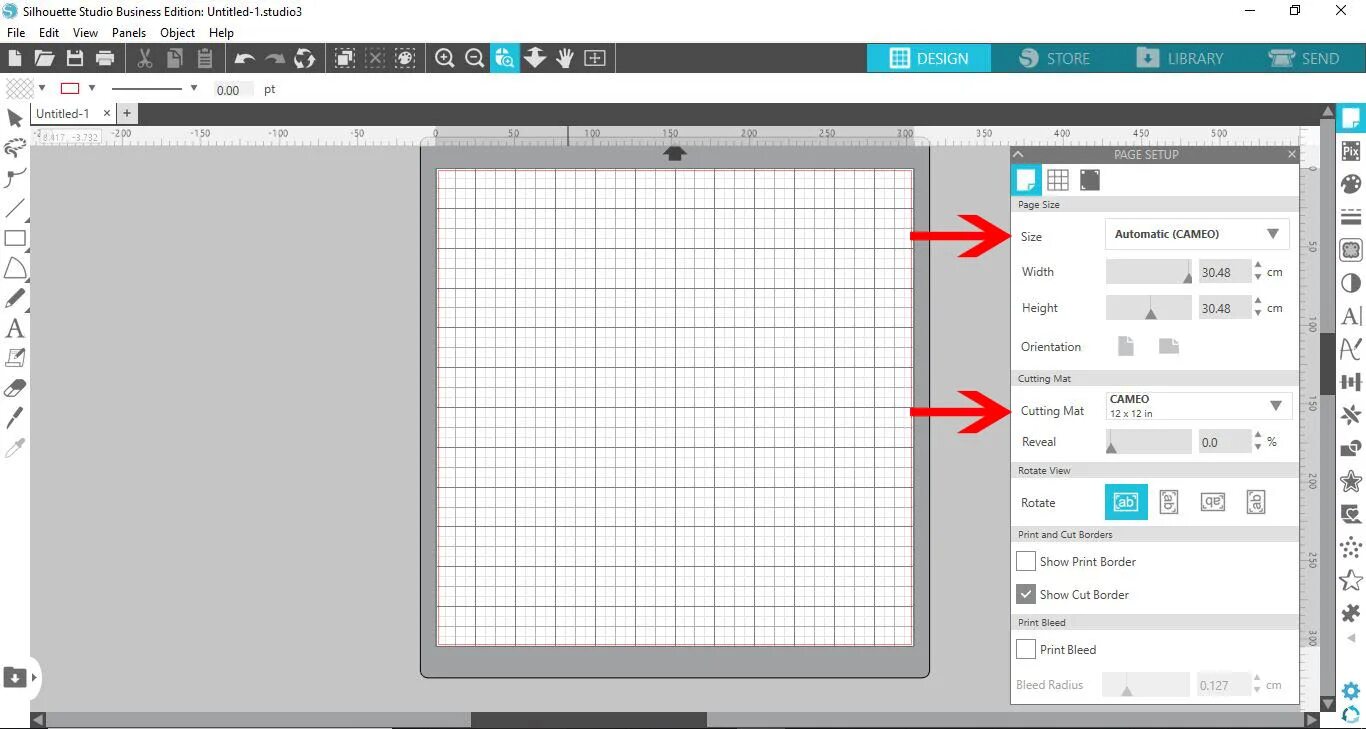Set portrait page orientation
Image resolution: width=1366 pixels, height=729 pixels.
1126,347
